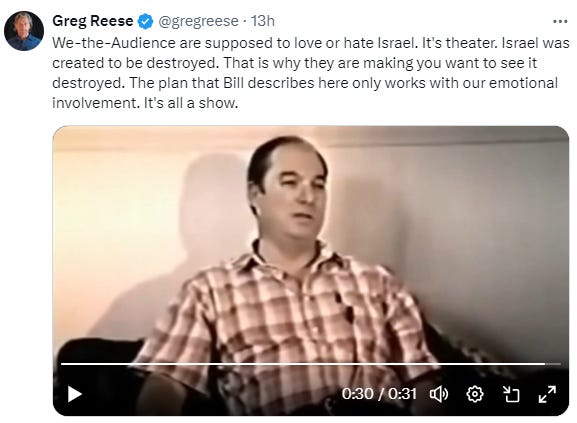This screenshot has height=423, width=577.
Task: Open the picture-in-picture player icon
Action: coord(511,394)
